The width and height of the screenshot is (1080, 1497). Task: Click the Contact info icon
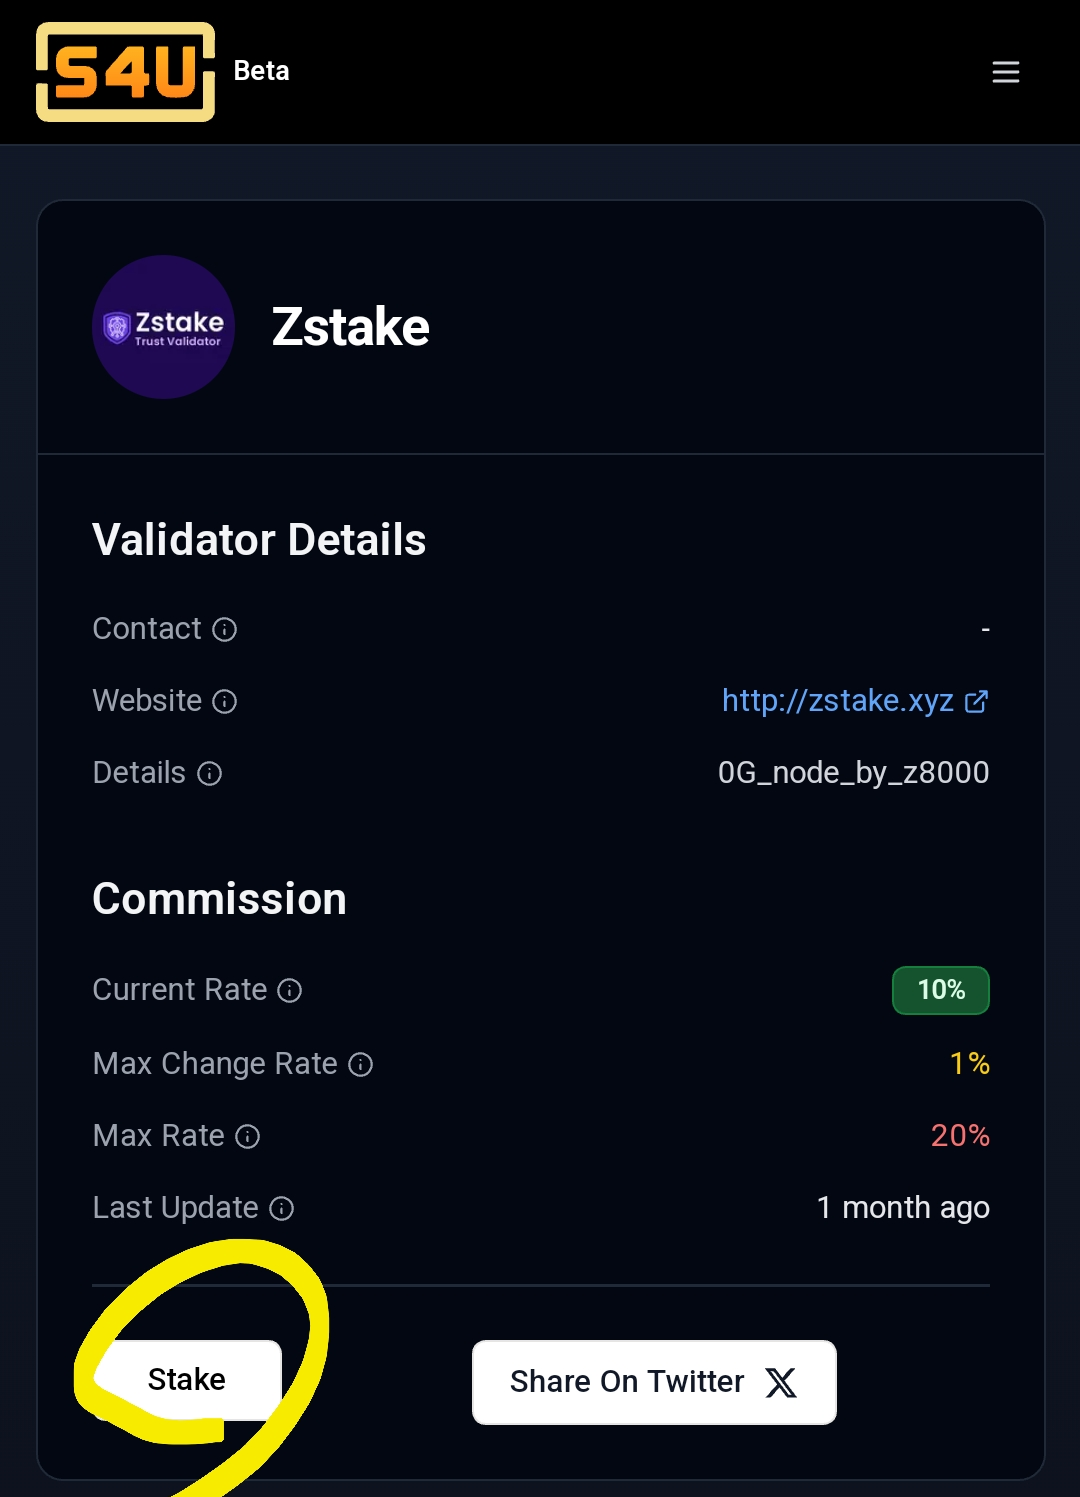click(x=225, y=629)
